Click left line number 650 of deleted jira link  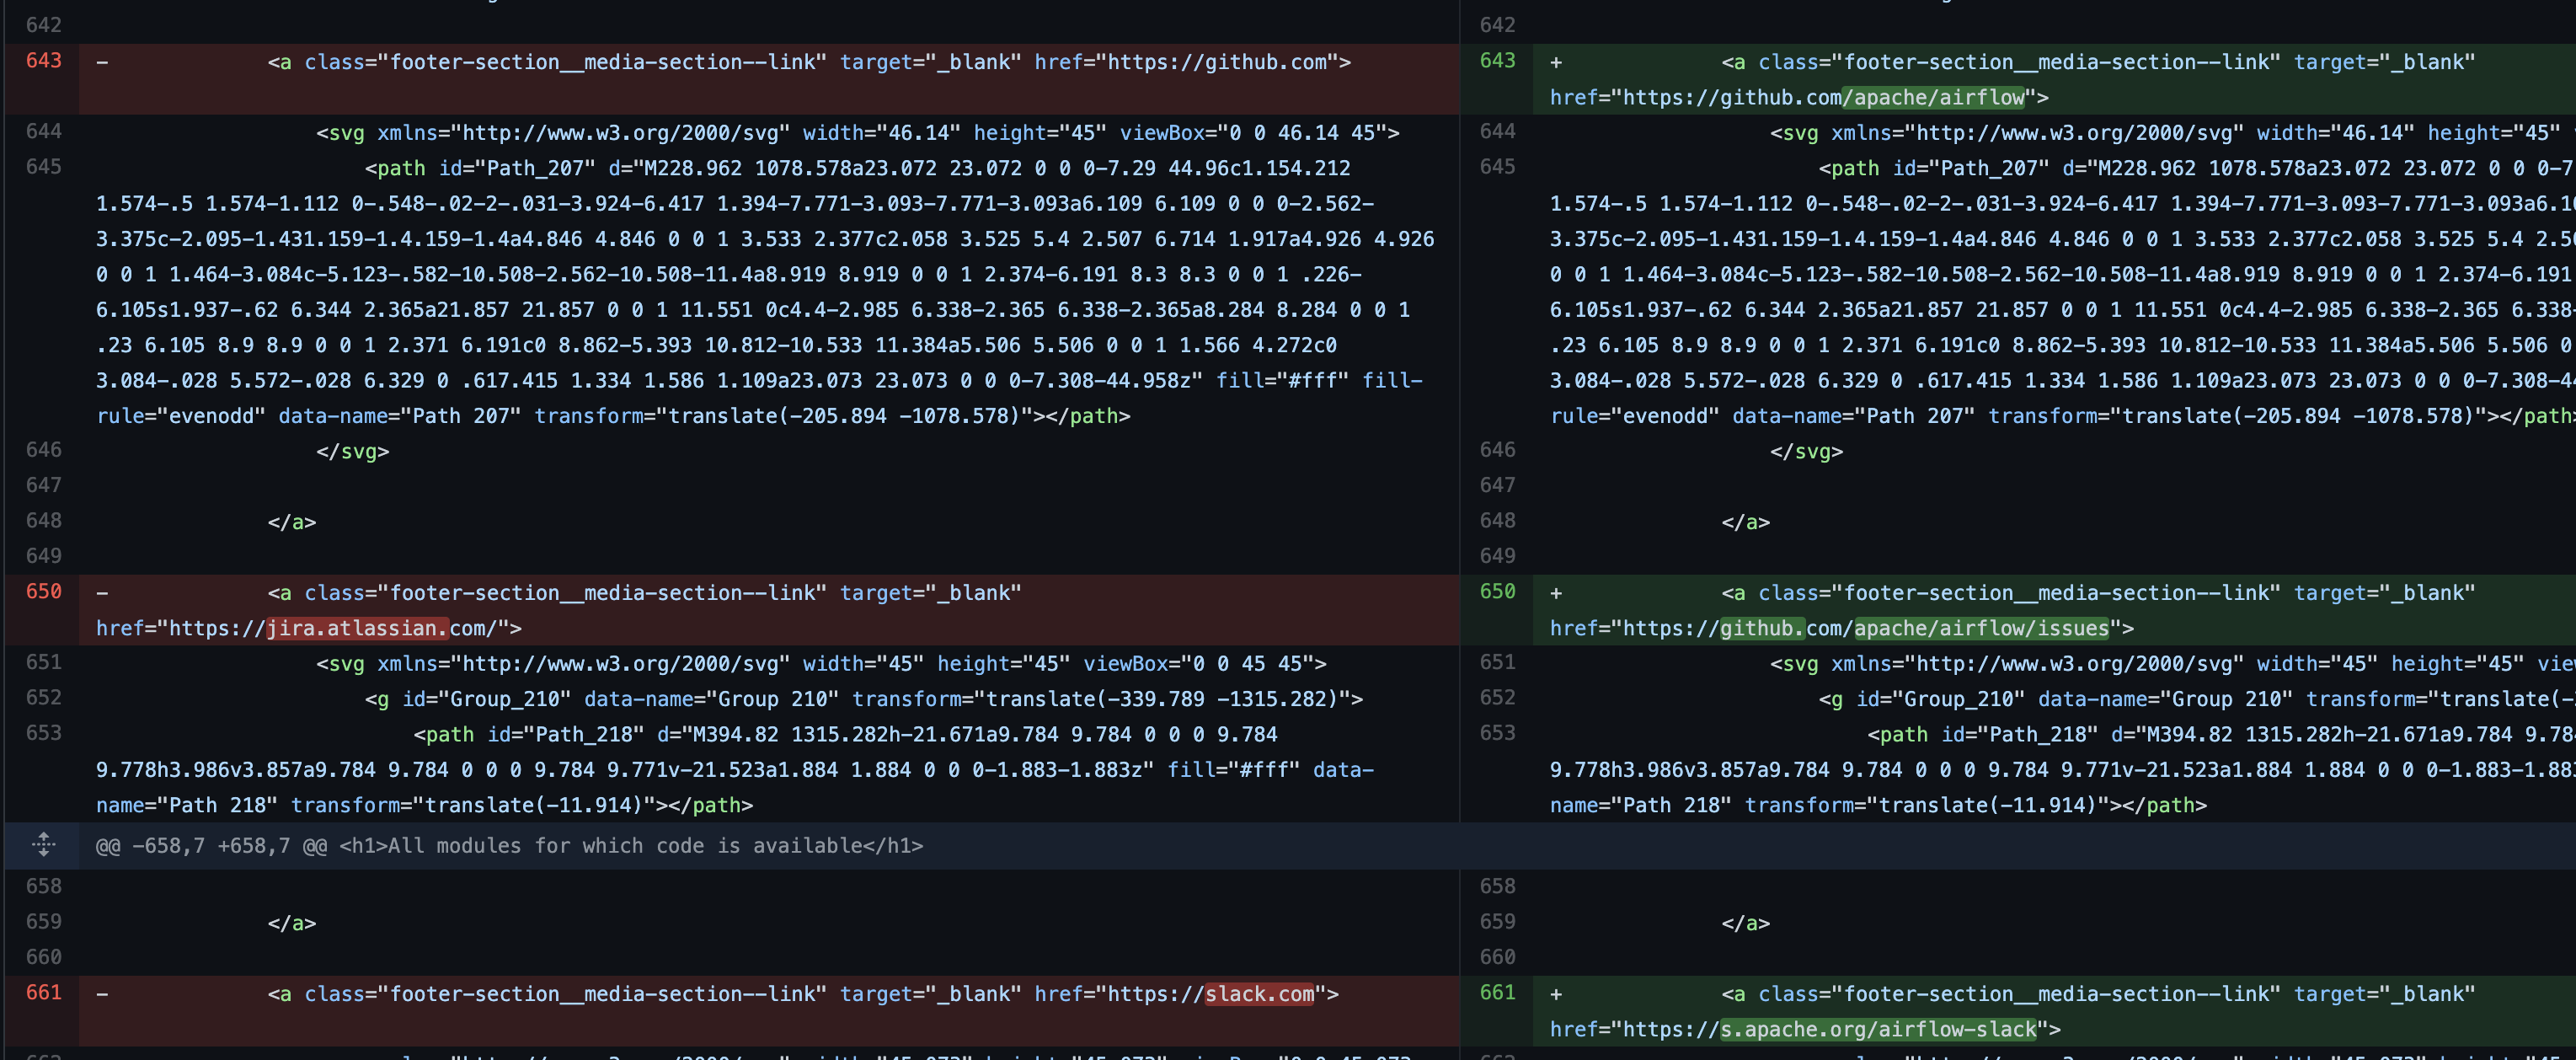pos(43,592)
